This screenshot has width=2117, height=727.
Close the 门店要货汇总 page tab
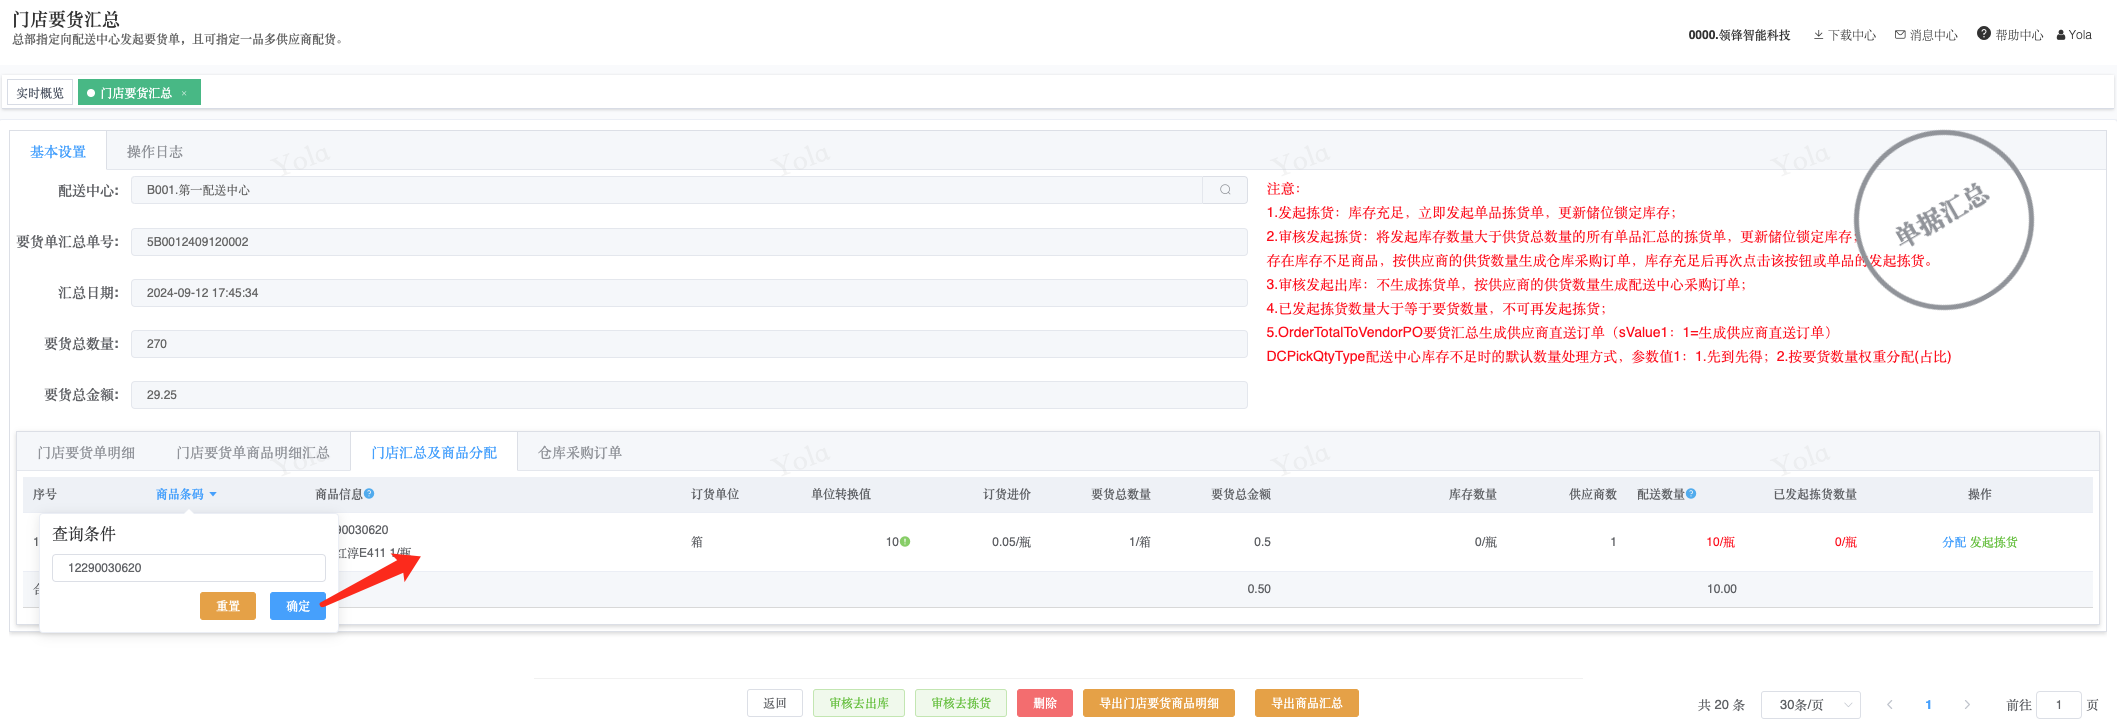pyautogui.click(x=184, y=93)
